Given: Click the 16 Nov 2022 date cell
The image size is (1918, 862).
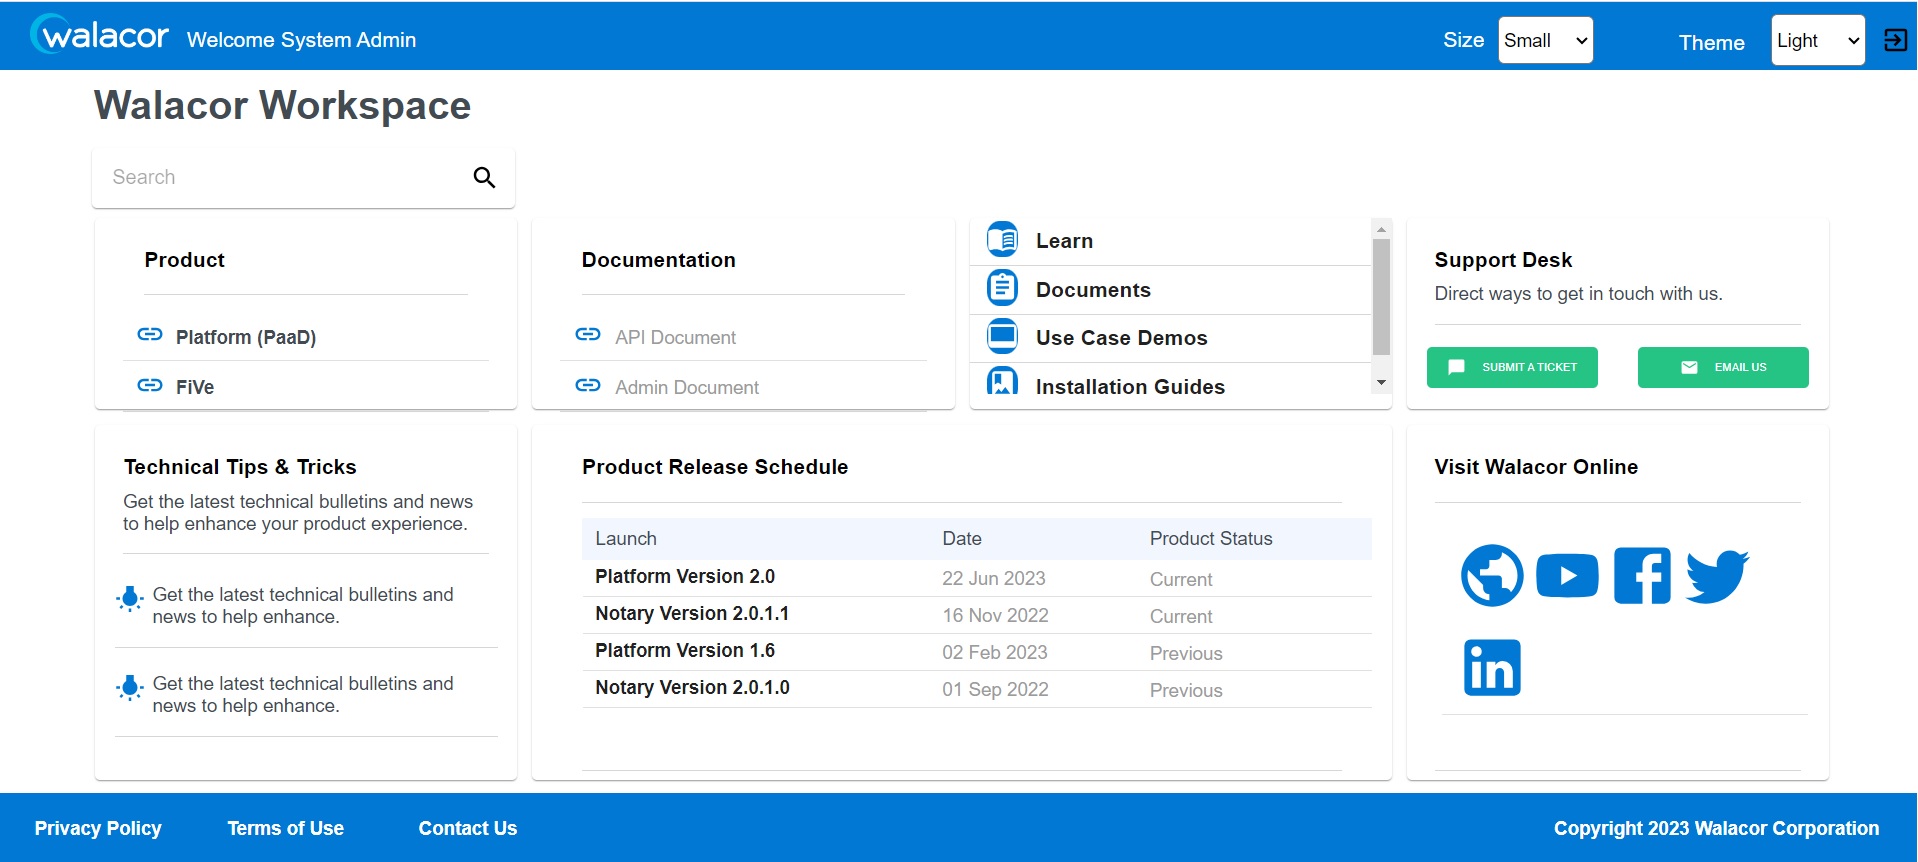Looking at the screenshot, I should [995, 615].
